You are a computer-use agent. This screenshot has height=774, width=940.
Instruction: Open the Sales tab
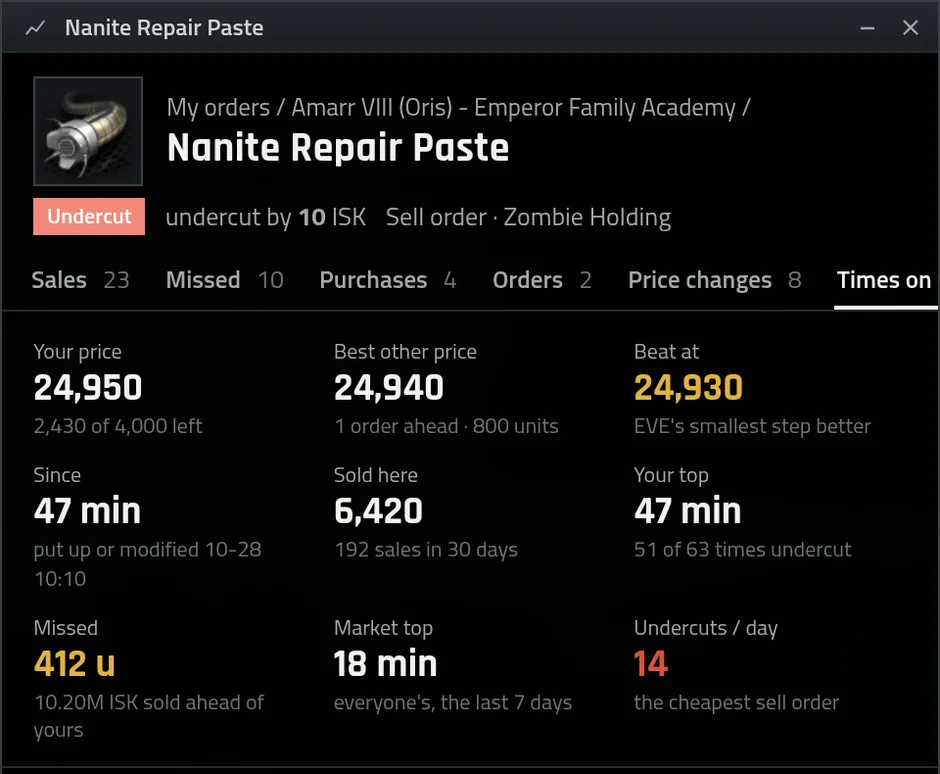click(80, 280)
